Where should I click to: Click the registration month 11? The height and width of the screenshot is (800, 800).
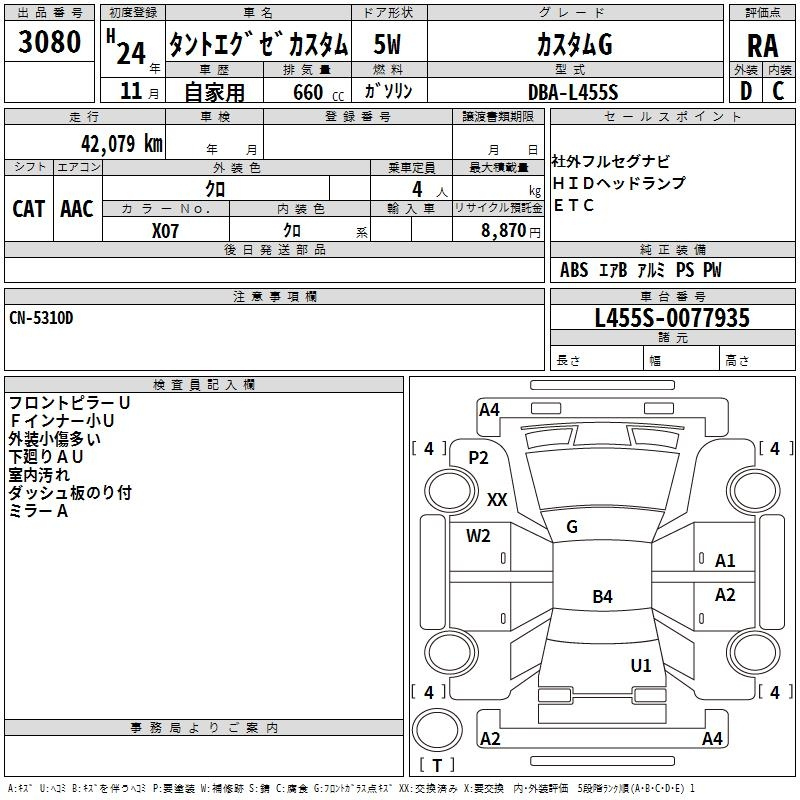131,91
